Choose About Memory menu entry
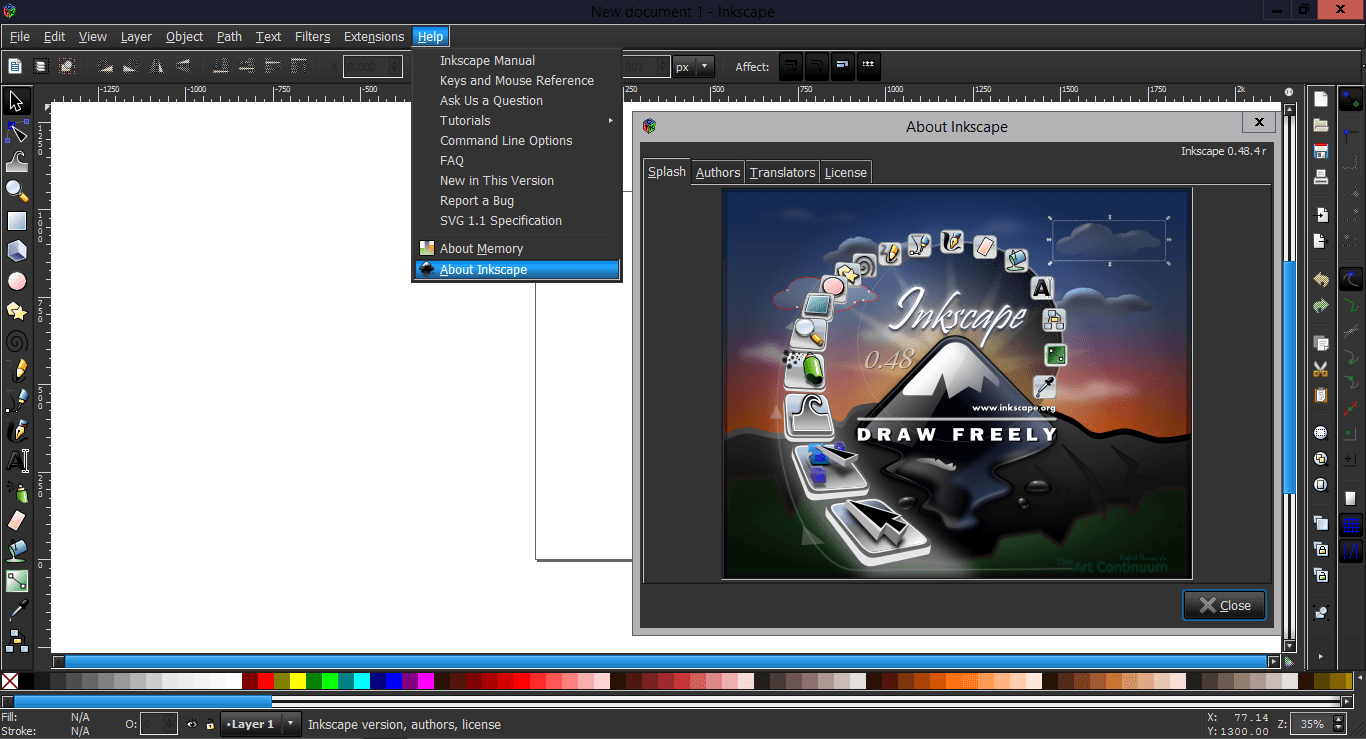The width and height of the screenshot is (1366, 739). pos(517,249)
